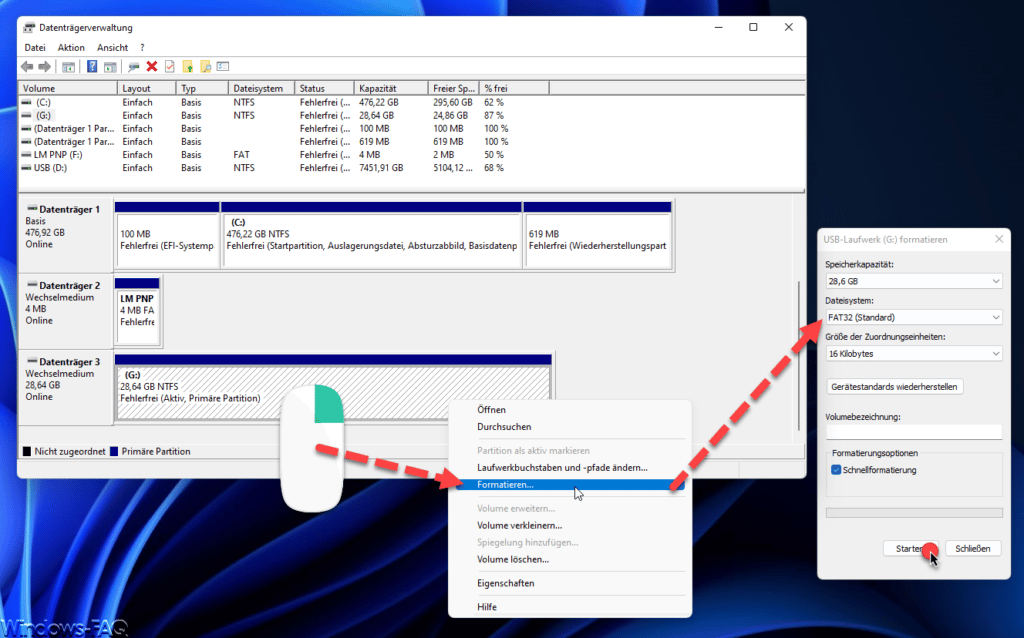Open the ? help menu
The height and width of the screenshot is (638, 1024).
click(142, 48)
